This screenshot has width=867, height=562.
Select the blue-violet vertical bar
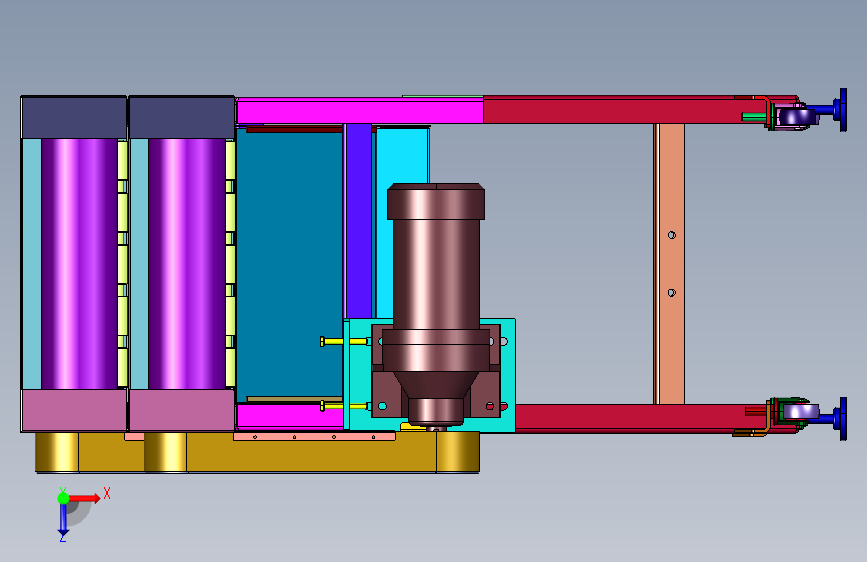pos(359,221)
